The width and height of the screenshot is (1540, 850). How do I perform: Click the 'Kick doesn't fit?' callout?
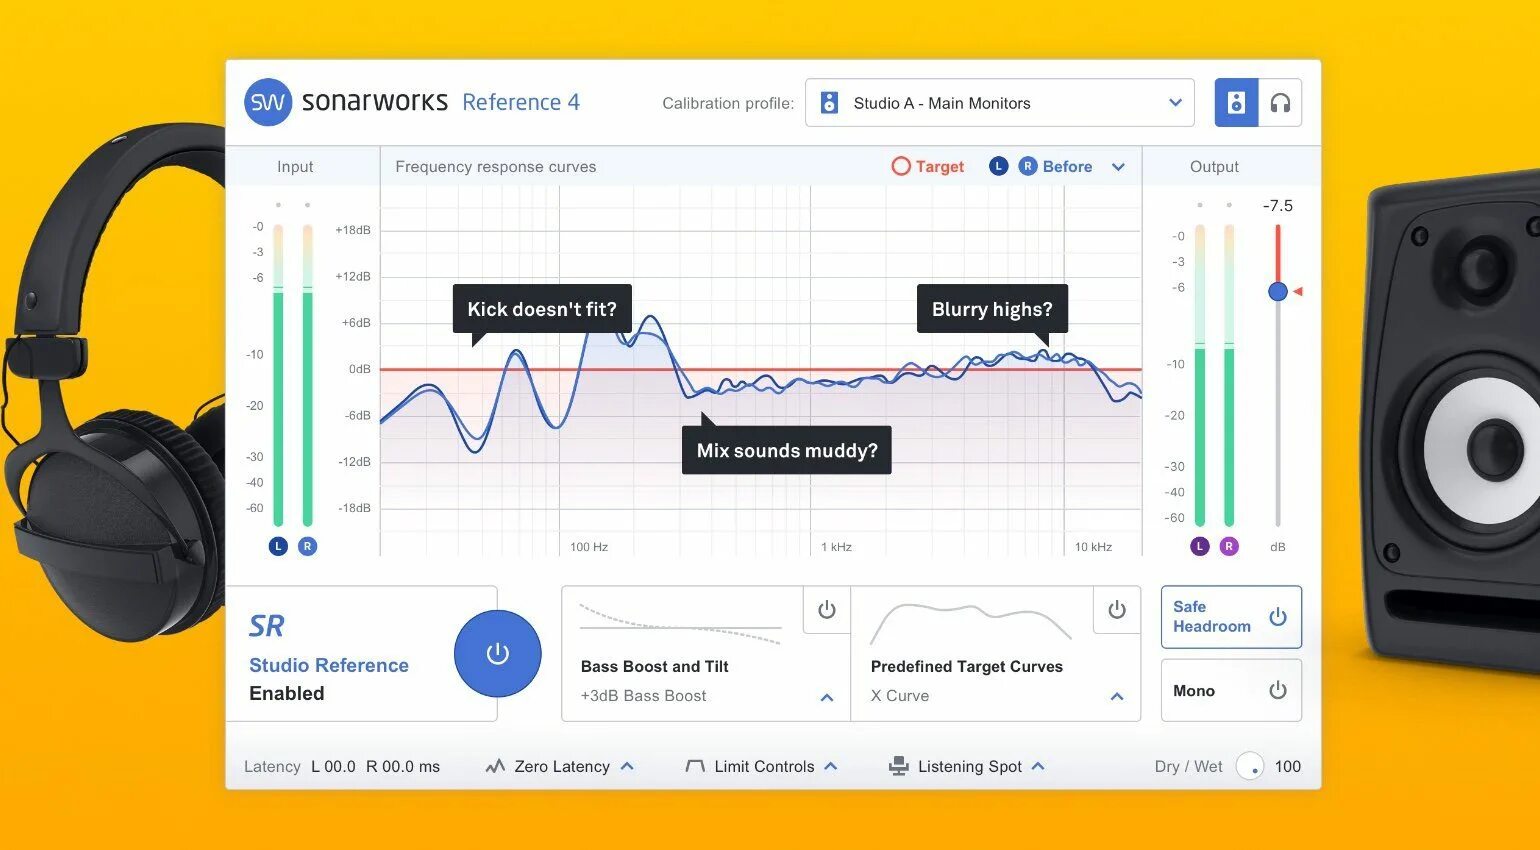coord(542,309)
